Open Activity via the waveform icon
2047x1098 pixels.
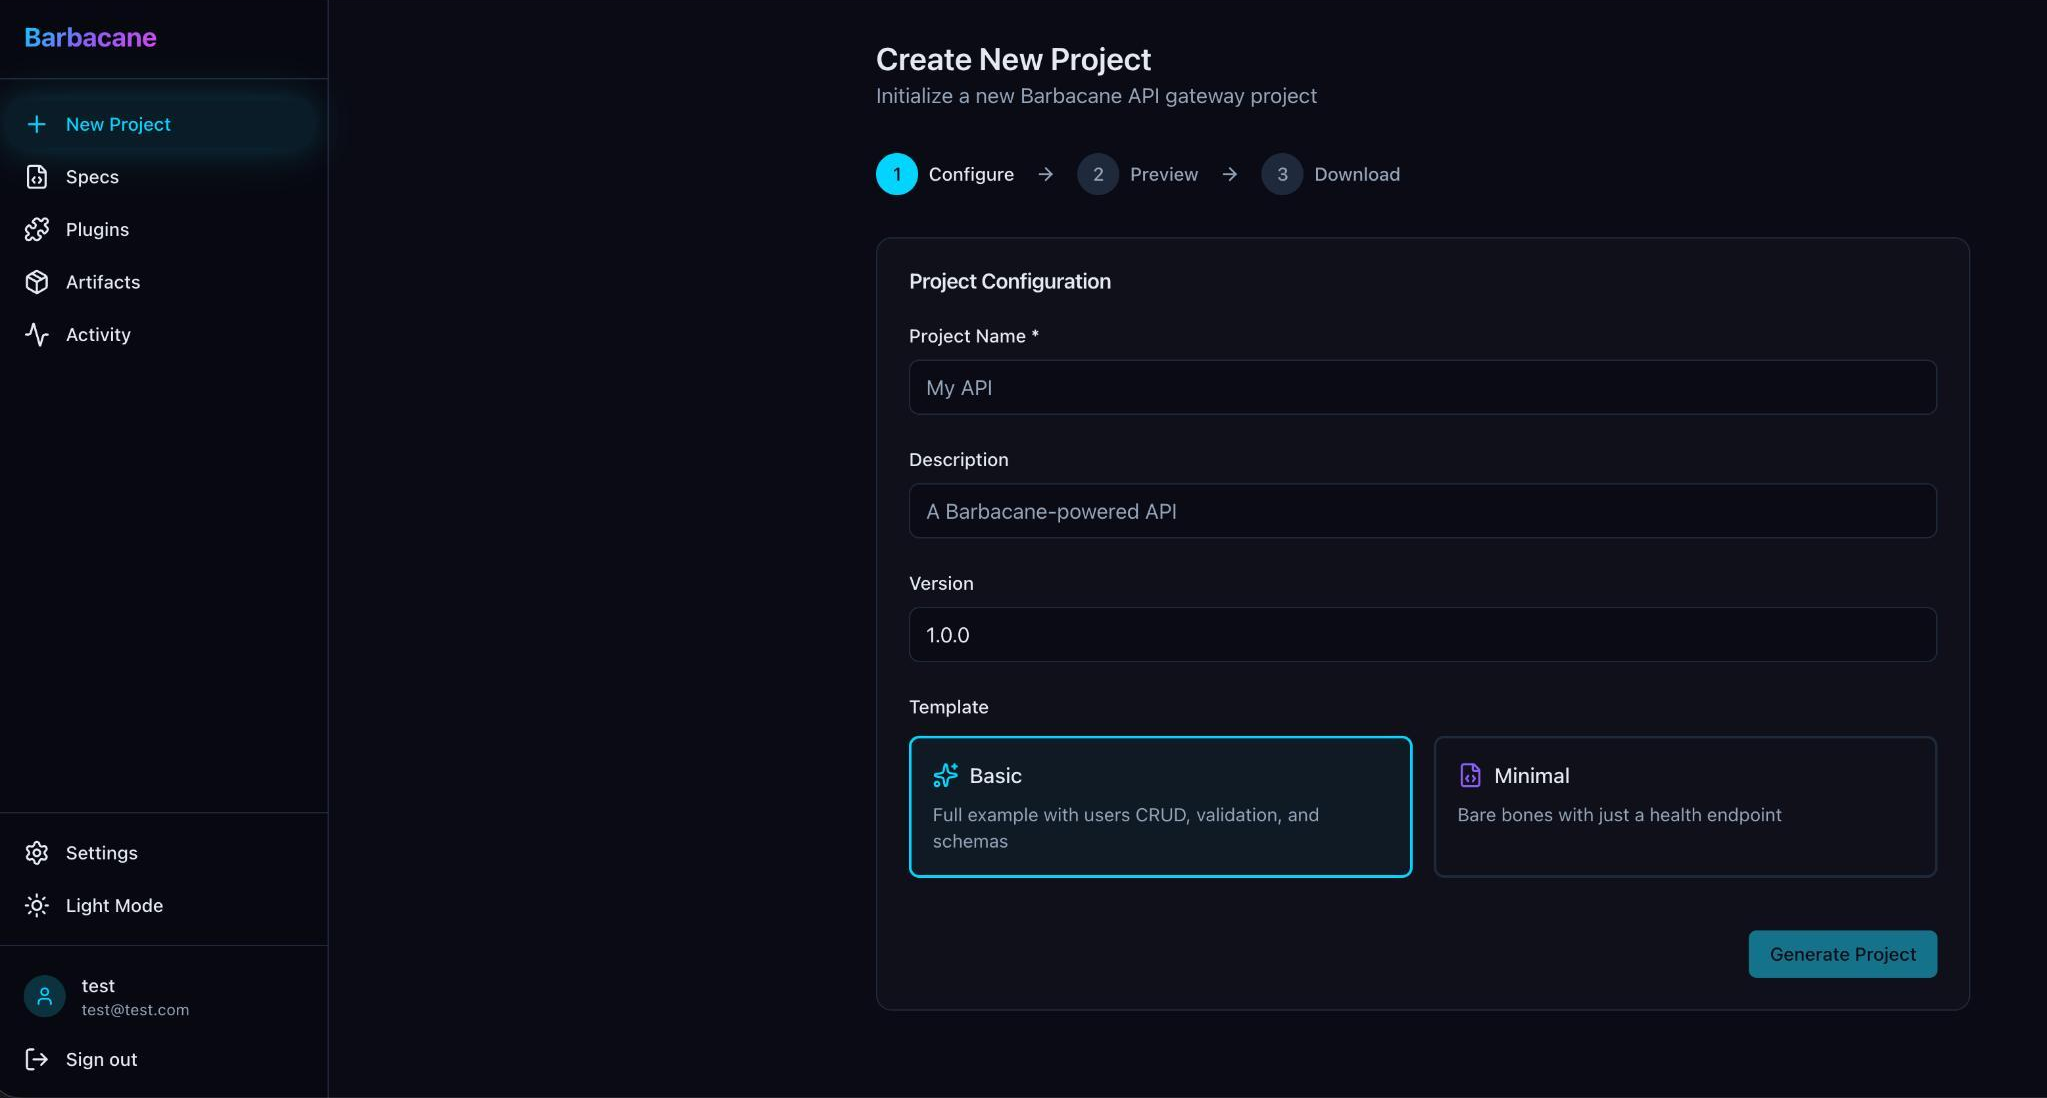[x=36, y=334]
